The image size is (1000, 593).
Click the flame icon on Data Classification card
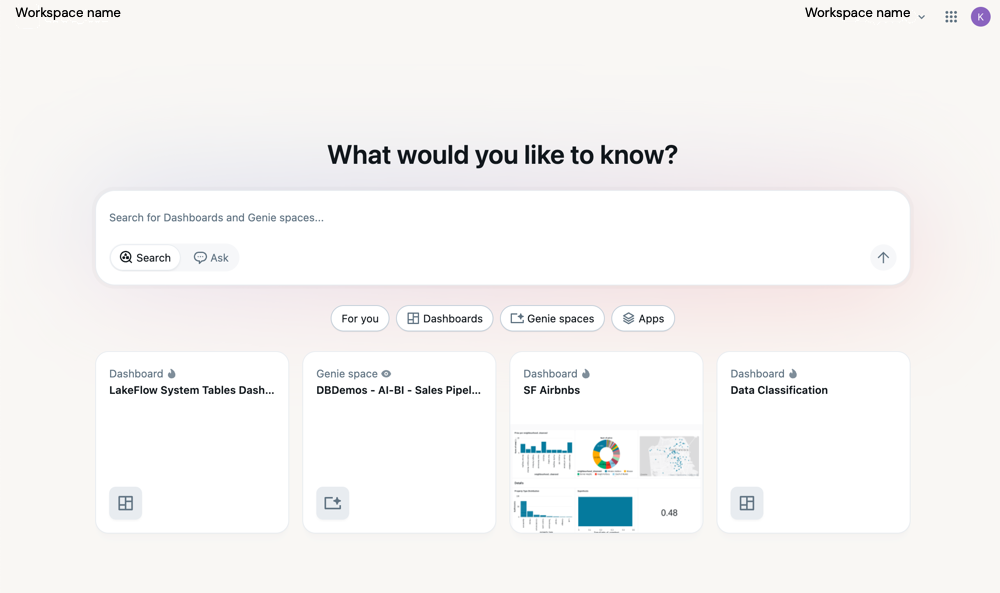click(x=793, y=374)
